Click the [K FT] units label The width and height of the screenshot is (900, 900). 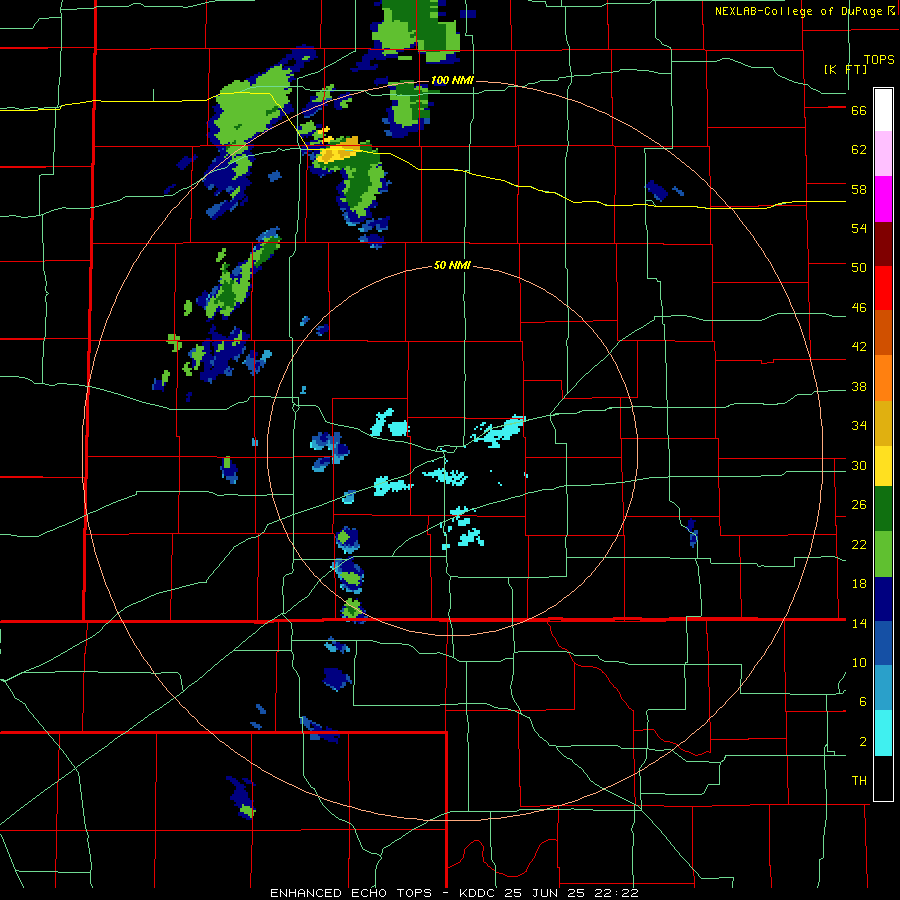point(845,69)
